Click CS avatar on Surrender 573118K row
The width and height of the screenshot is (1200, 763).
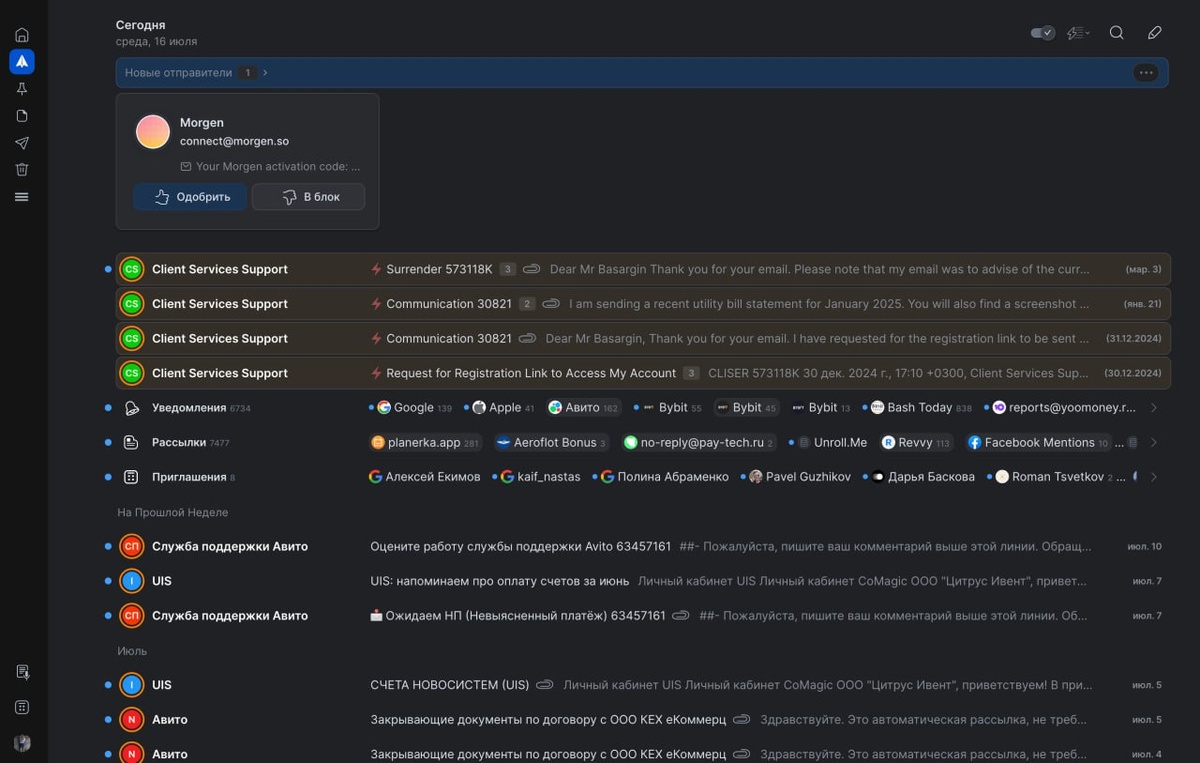tap(131, 269)
